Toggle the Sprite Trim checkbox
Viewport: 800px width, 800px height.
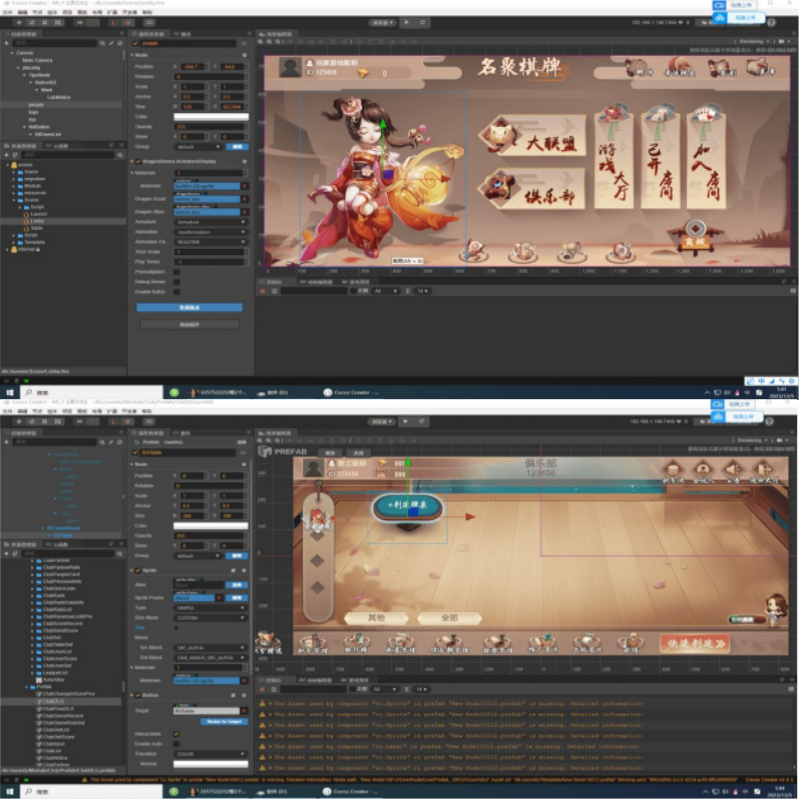click(x=177, y=628)
